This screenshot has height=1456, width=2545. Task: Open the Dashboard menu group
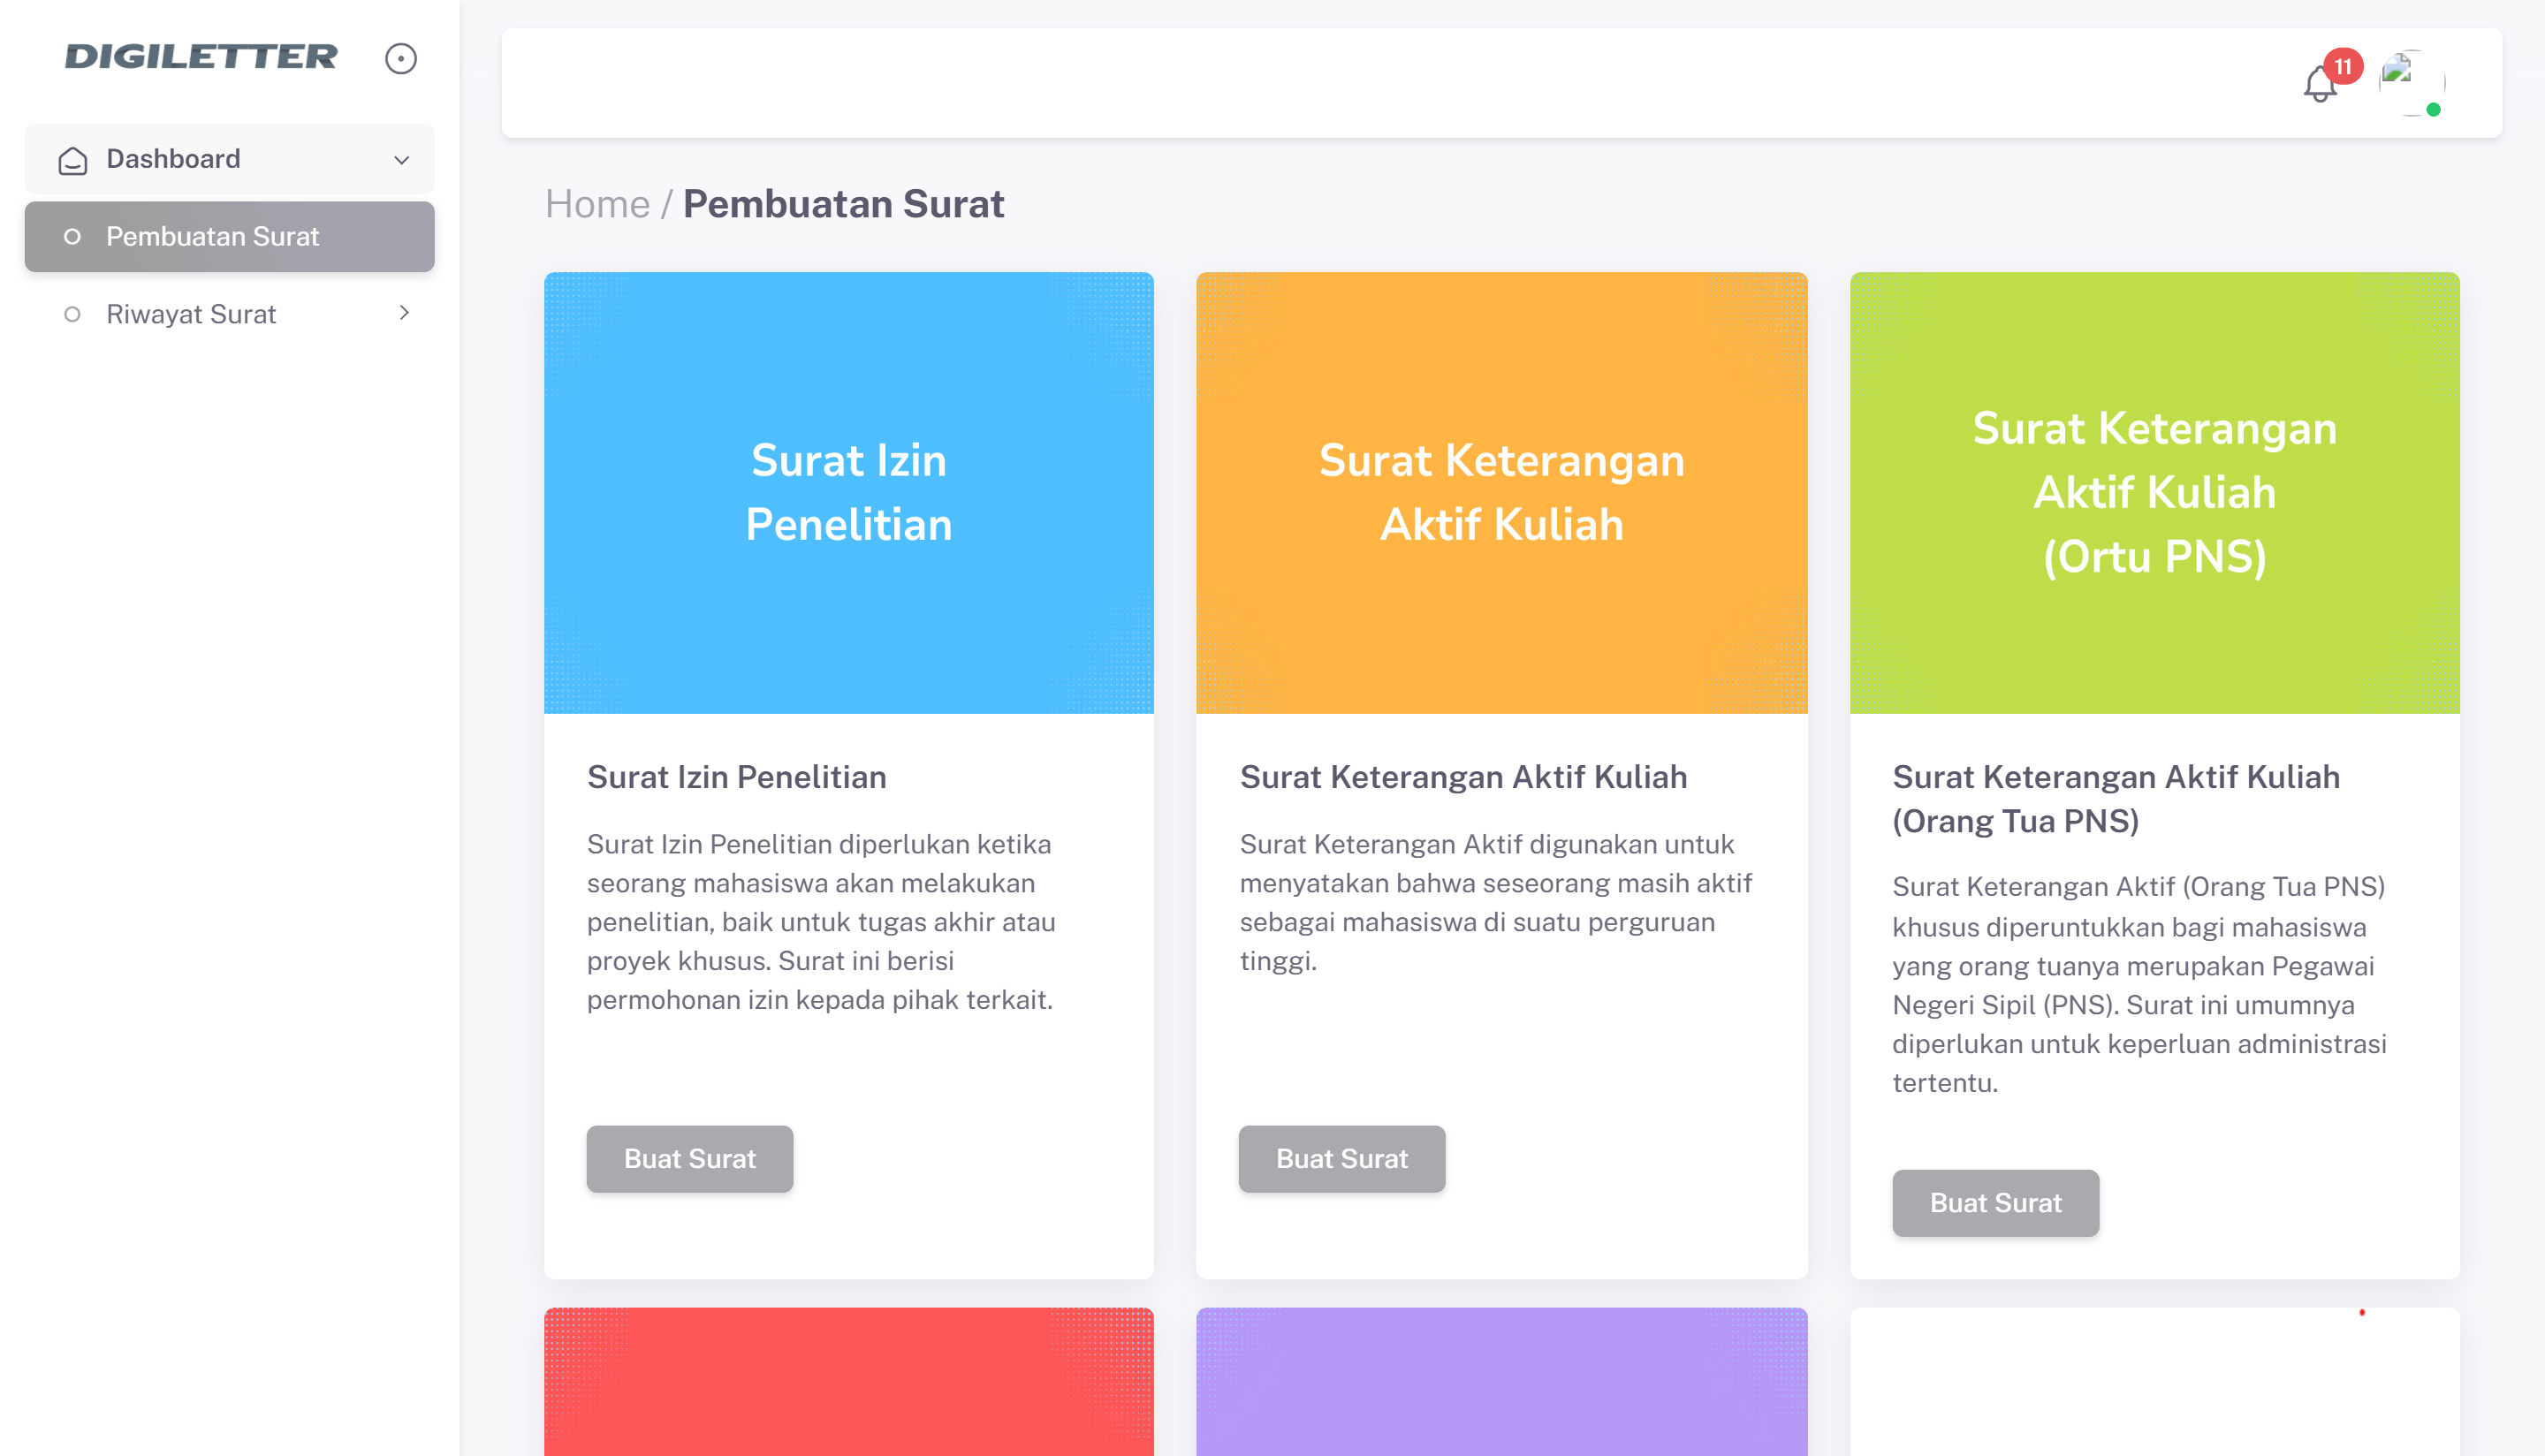[174, 159]
